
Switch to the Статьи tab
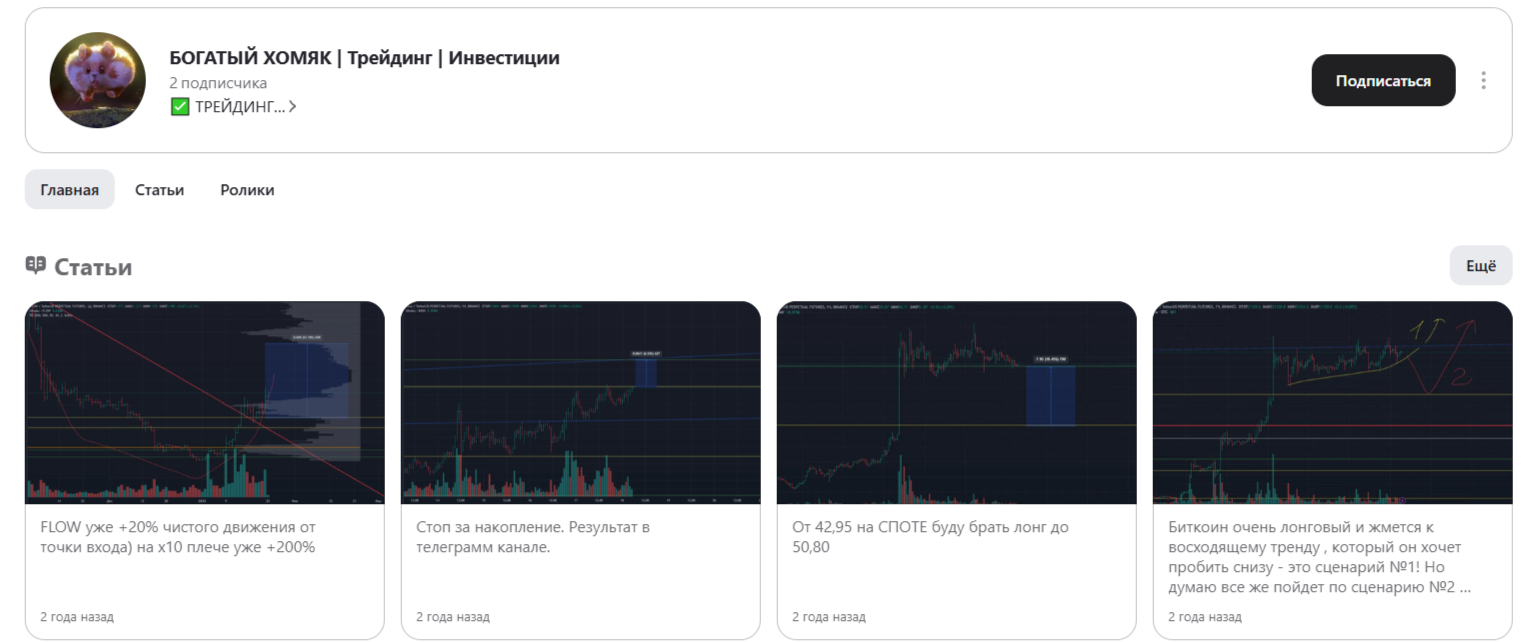pyautogui.click(x=159, y=190)
